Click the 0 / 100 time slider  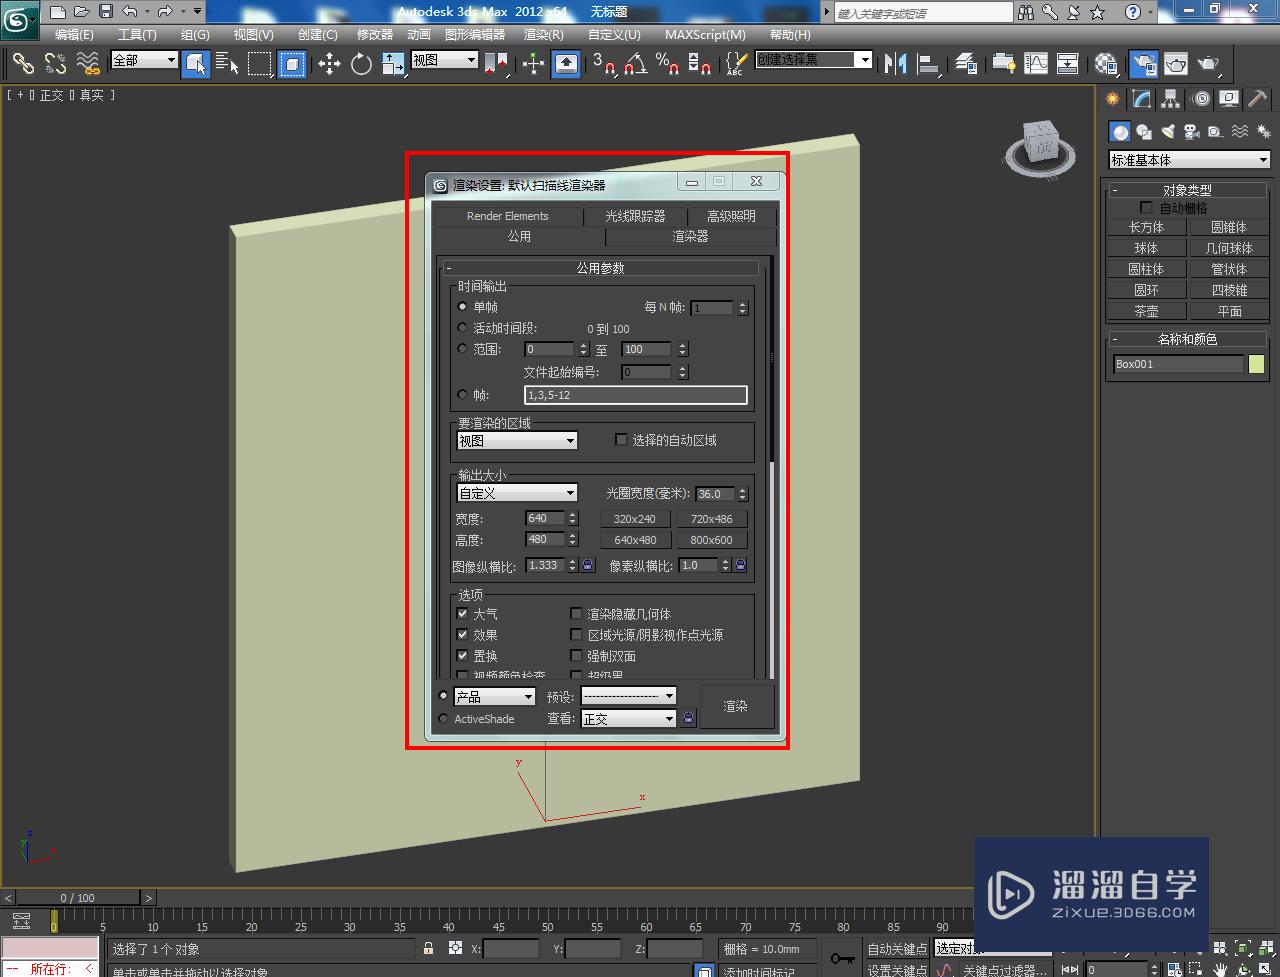pyautogui.click(x=78, y=897)
